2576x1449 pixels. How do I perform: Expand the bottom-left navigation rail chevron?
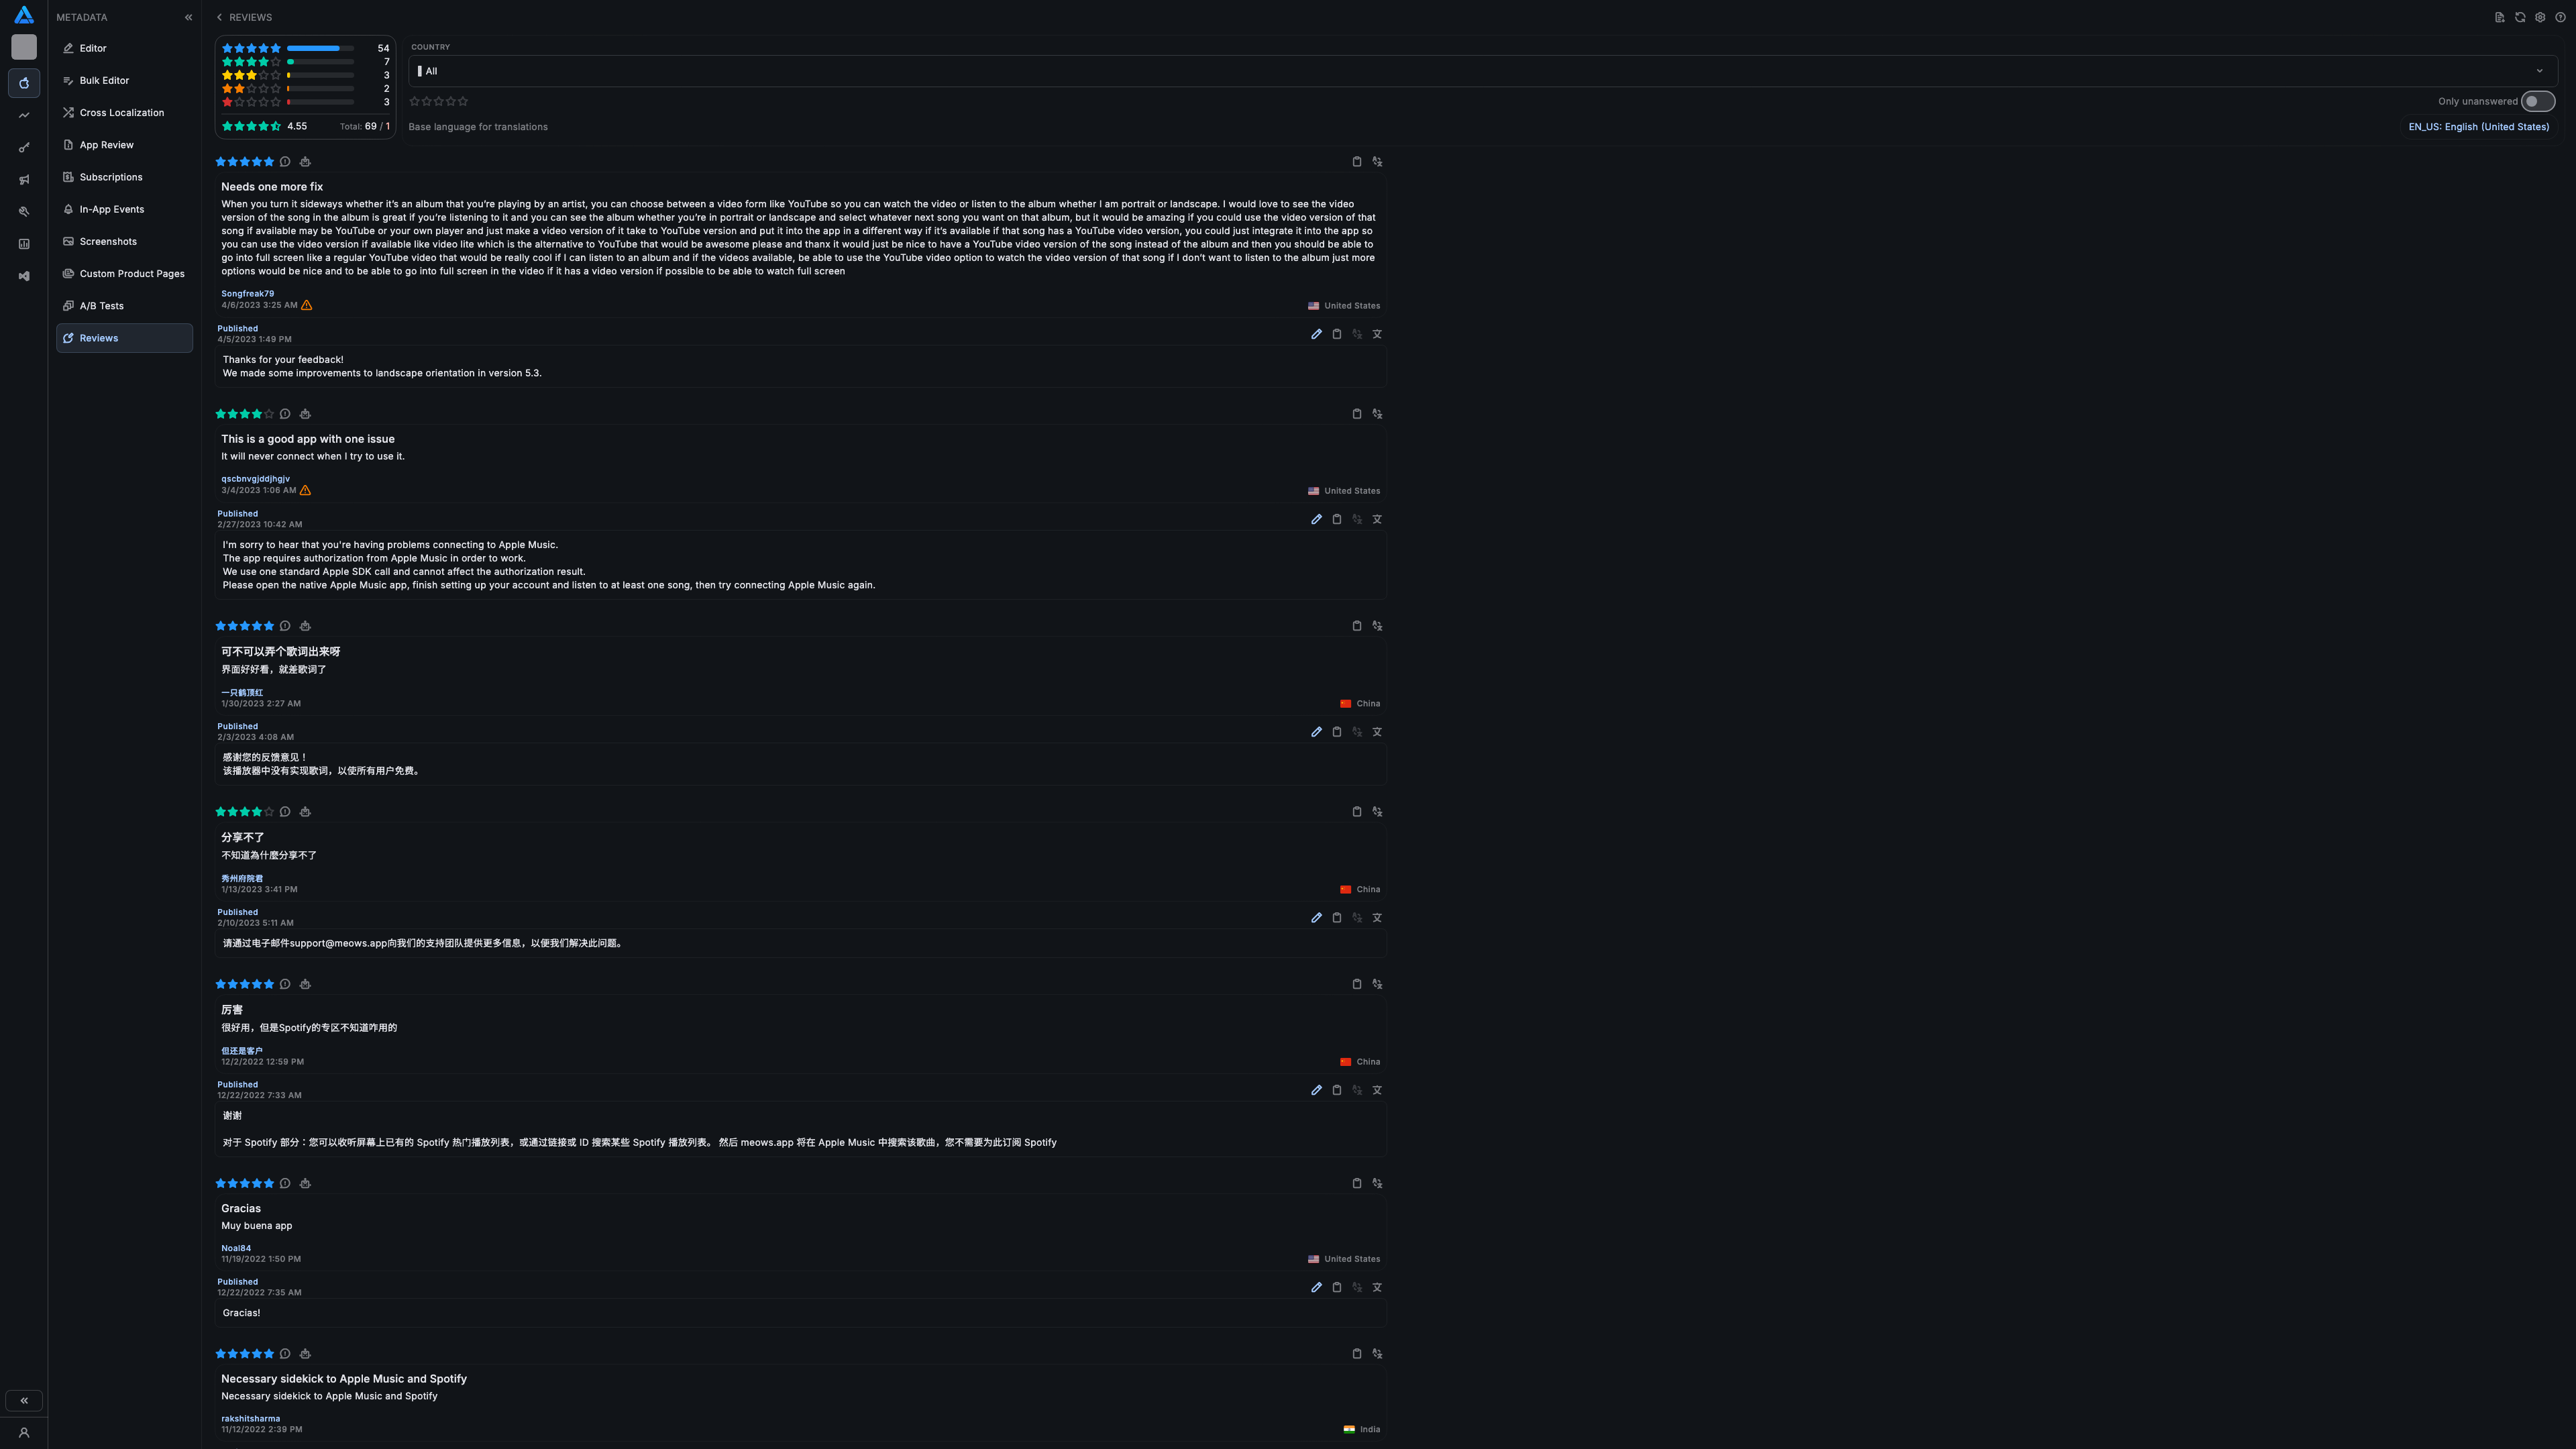[24, 1400]
